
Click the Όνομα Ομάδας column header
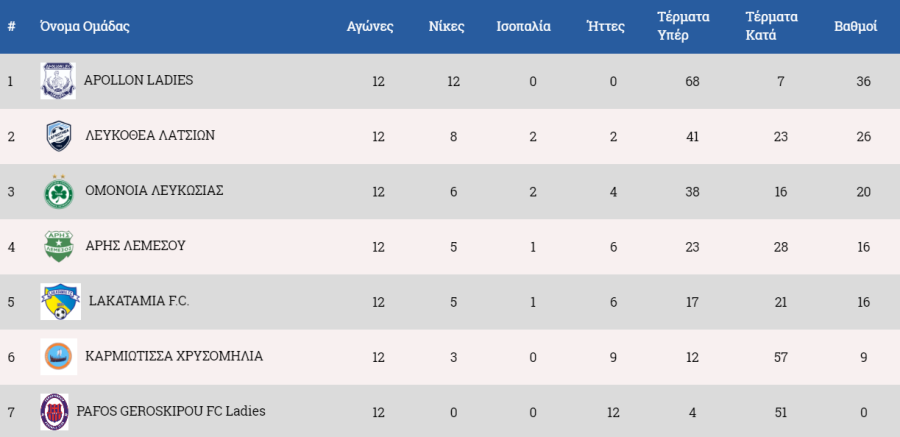[x=85, y=26]
